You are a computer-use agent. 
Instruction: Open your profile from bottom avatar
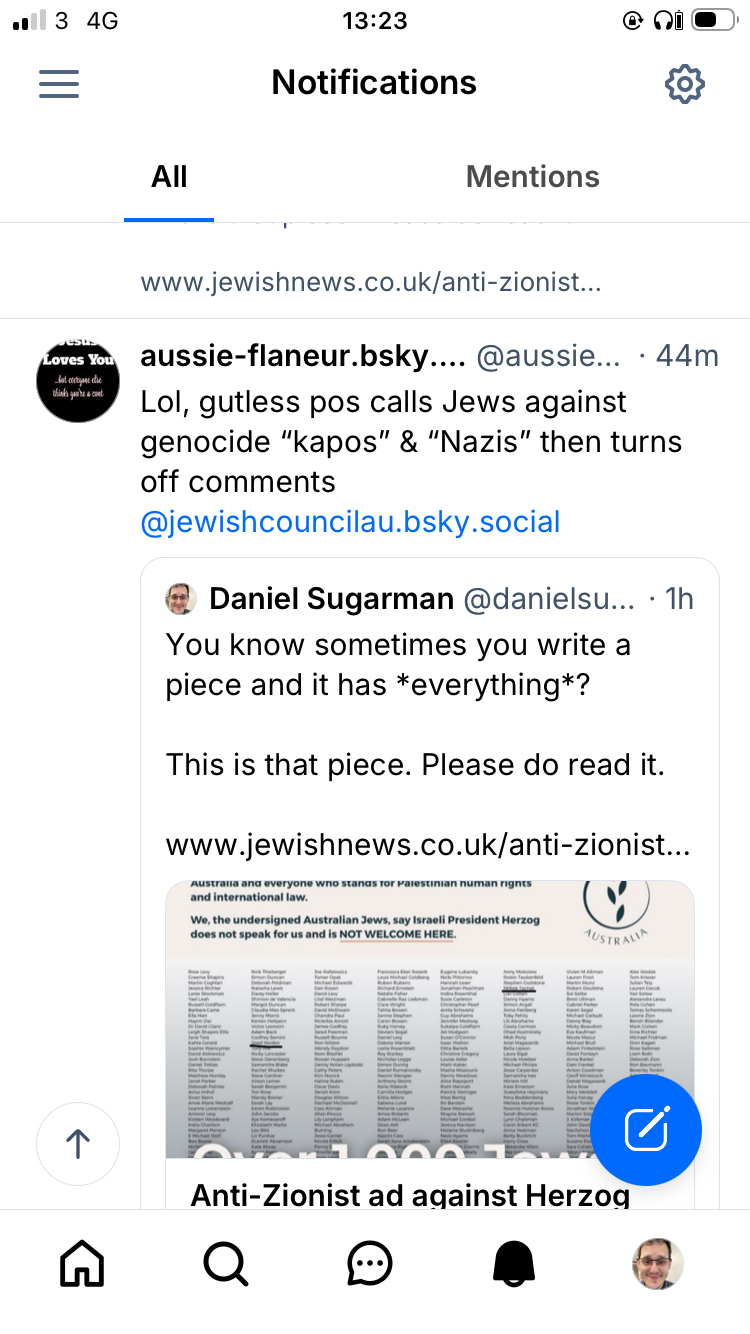(657, 1264)
